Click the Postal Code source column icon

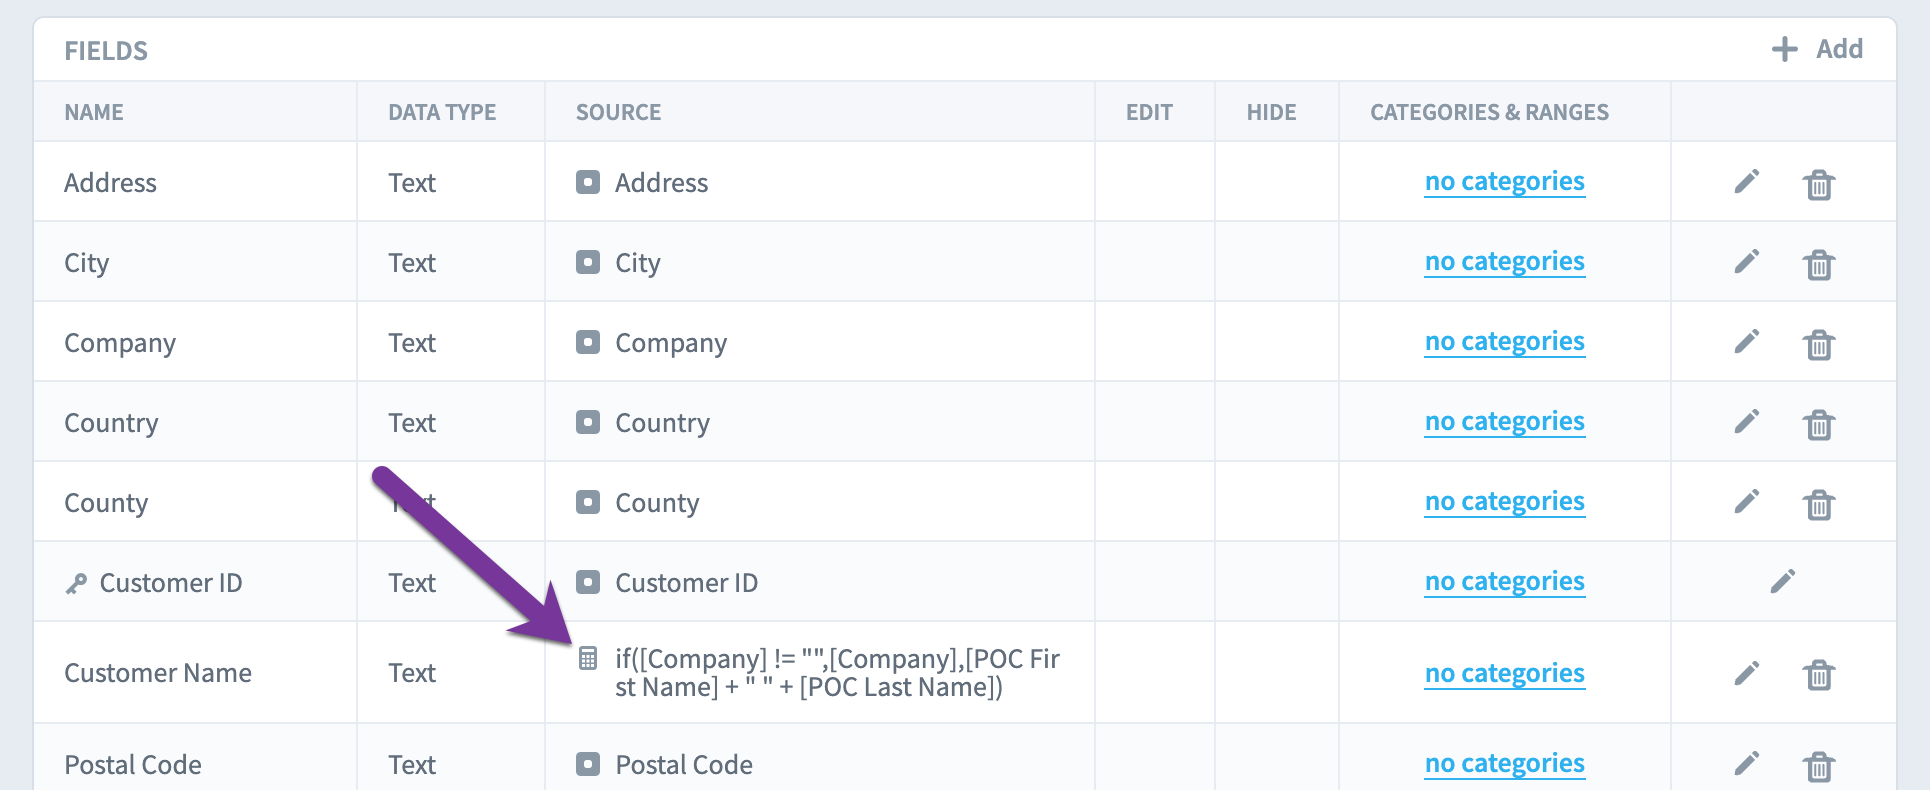(x=588, y=764)
